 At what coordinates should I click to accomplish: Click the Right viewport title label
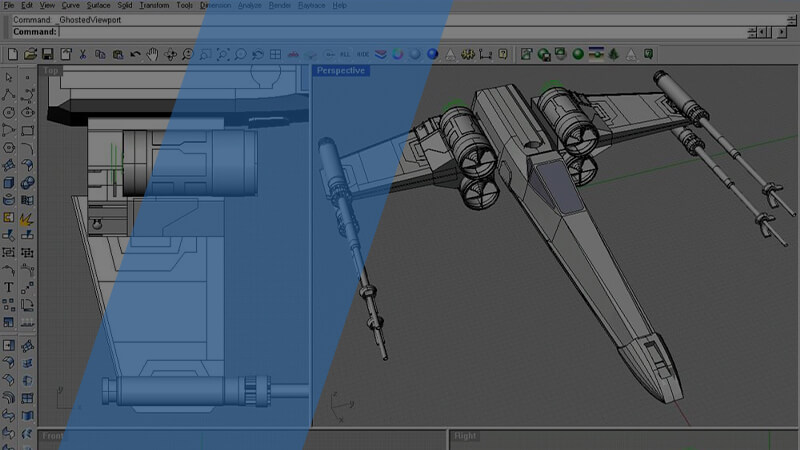[x=465, y=437]
